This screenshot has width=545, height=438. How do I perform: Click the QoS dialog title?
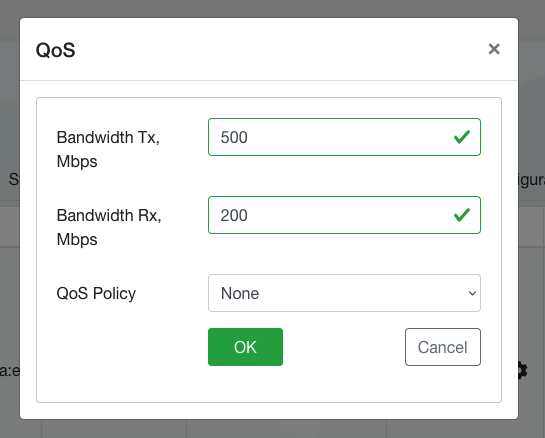56,50
